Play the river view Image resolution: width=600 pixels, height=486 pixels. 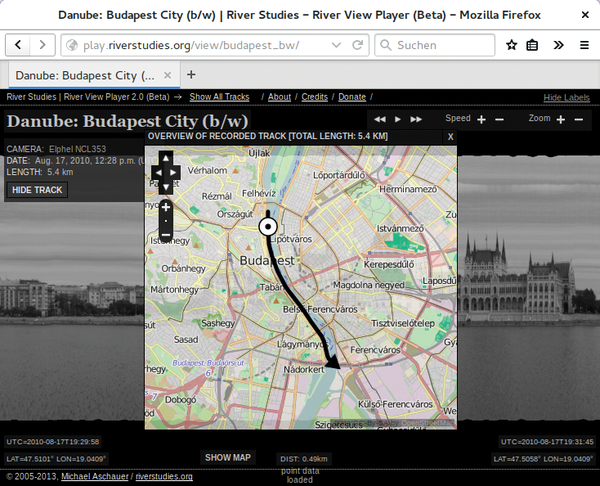(x=398, y=119)
